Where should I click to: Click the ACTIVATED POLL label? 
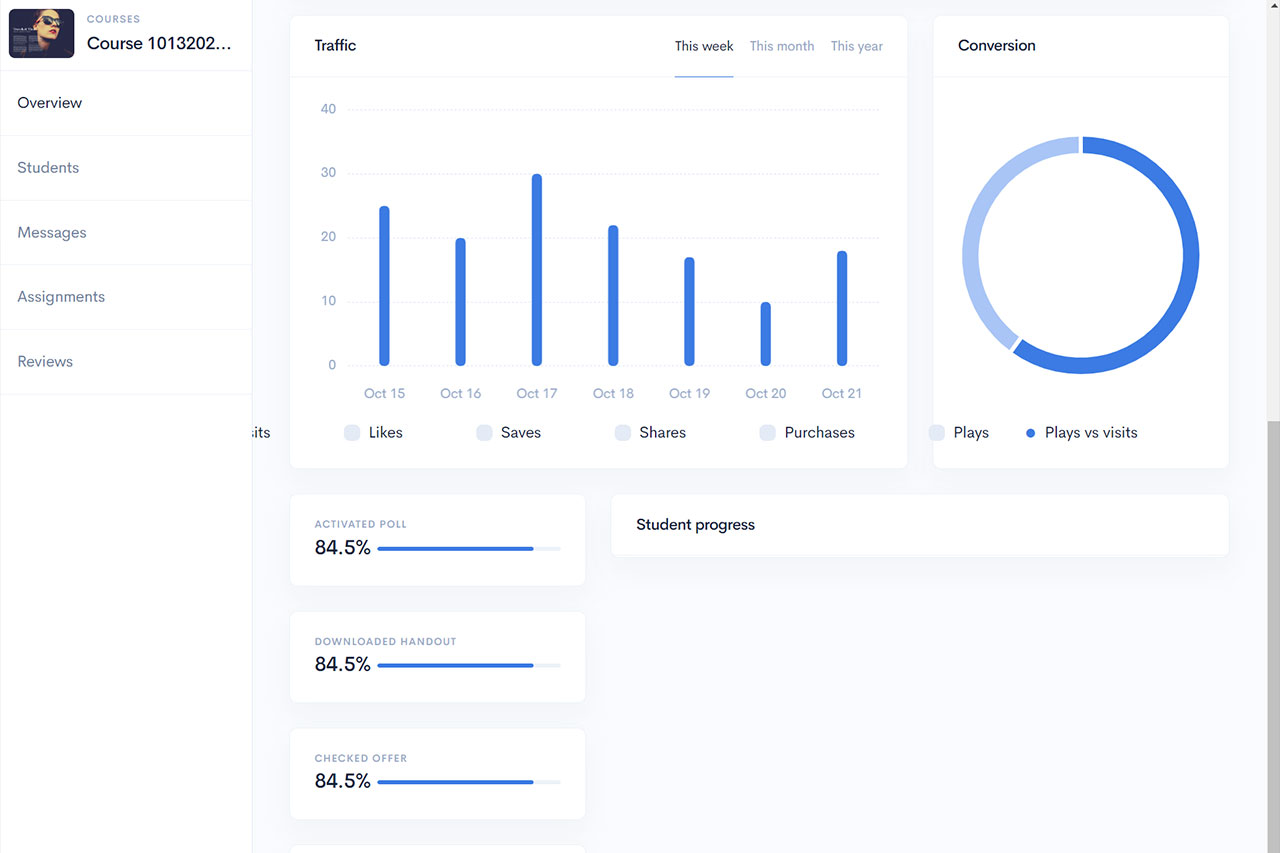[361, 524]
